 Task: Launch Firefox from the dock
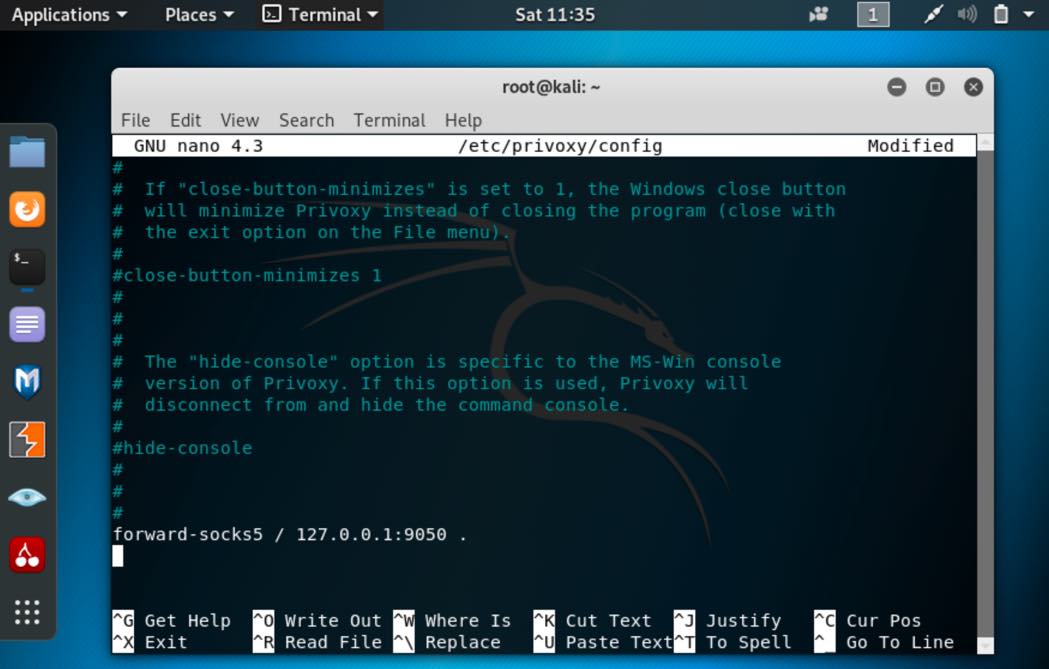click(27, 210)
